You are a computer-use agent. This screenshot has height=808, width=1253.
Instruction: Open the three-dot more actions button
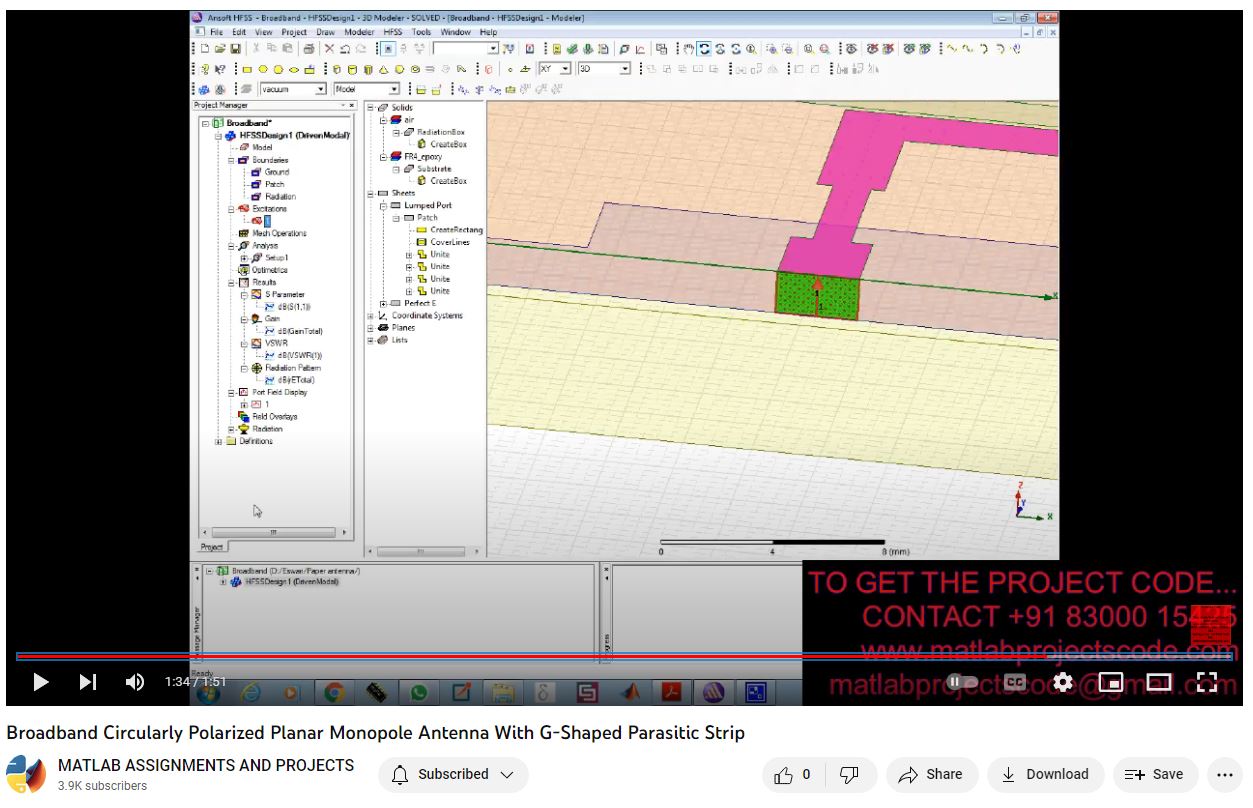pyautogui.click(x=1225, y=774)
